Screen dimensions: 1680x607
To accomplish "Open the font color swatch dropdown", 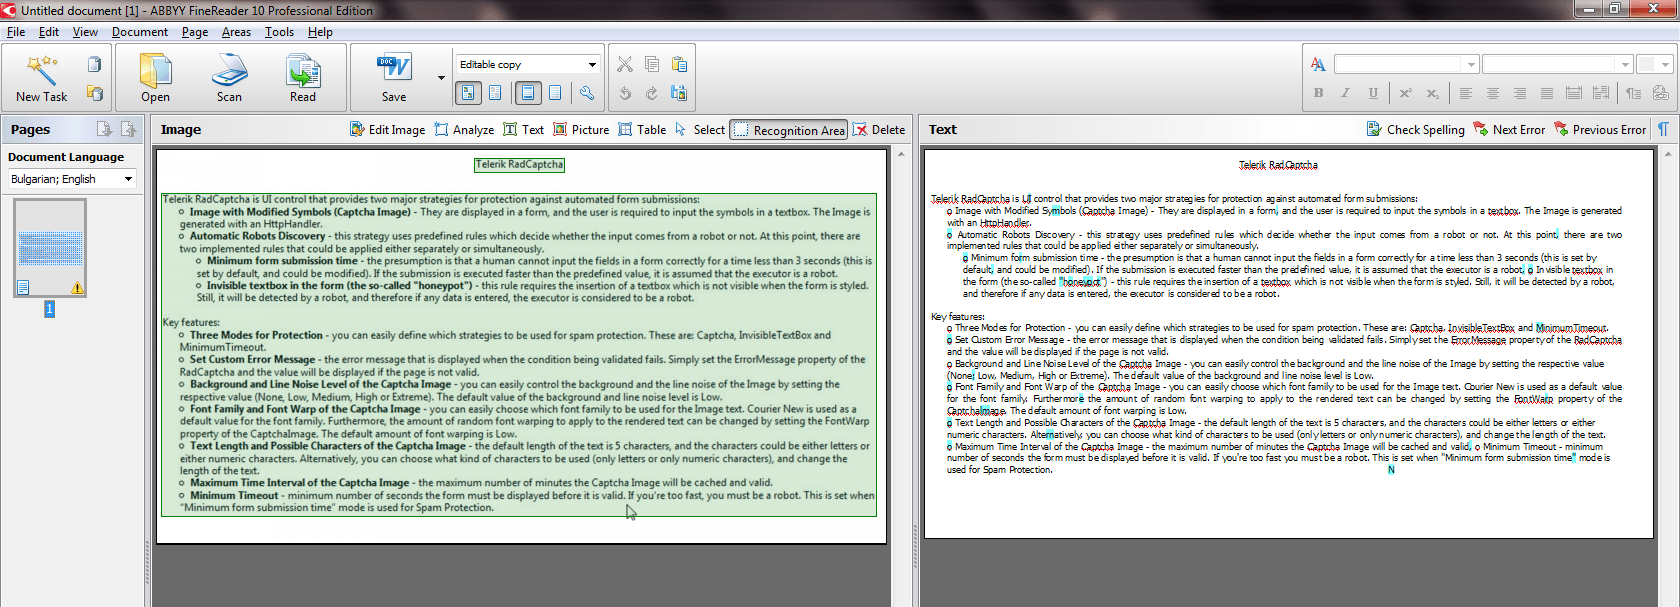I will click(1654, 65).
